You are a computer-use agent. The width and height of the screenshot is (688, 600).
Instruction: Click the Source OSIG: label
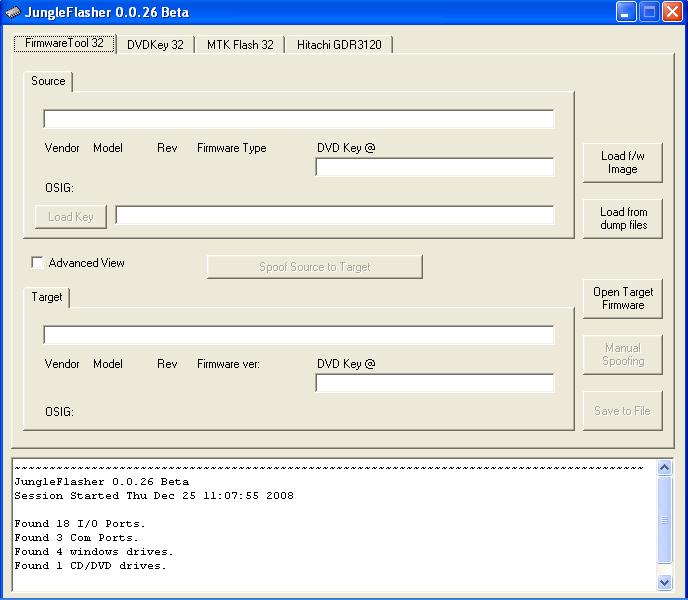coord(59,188)
